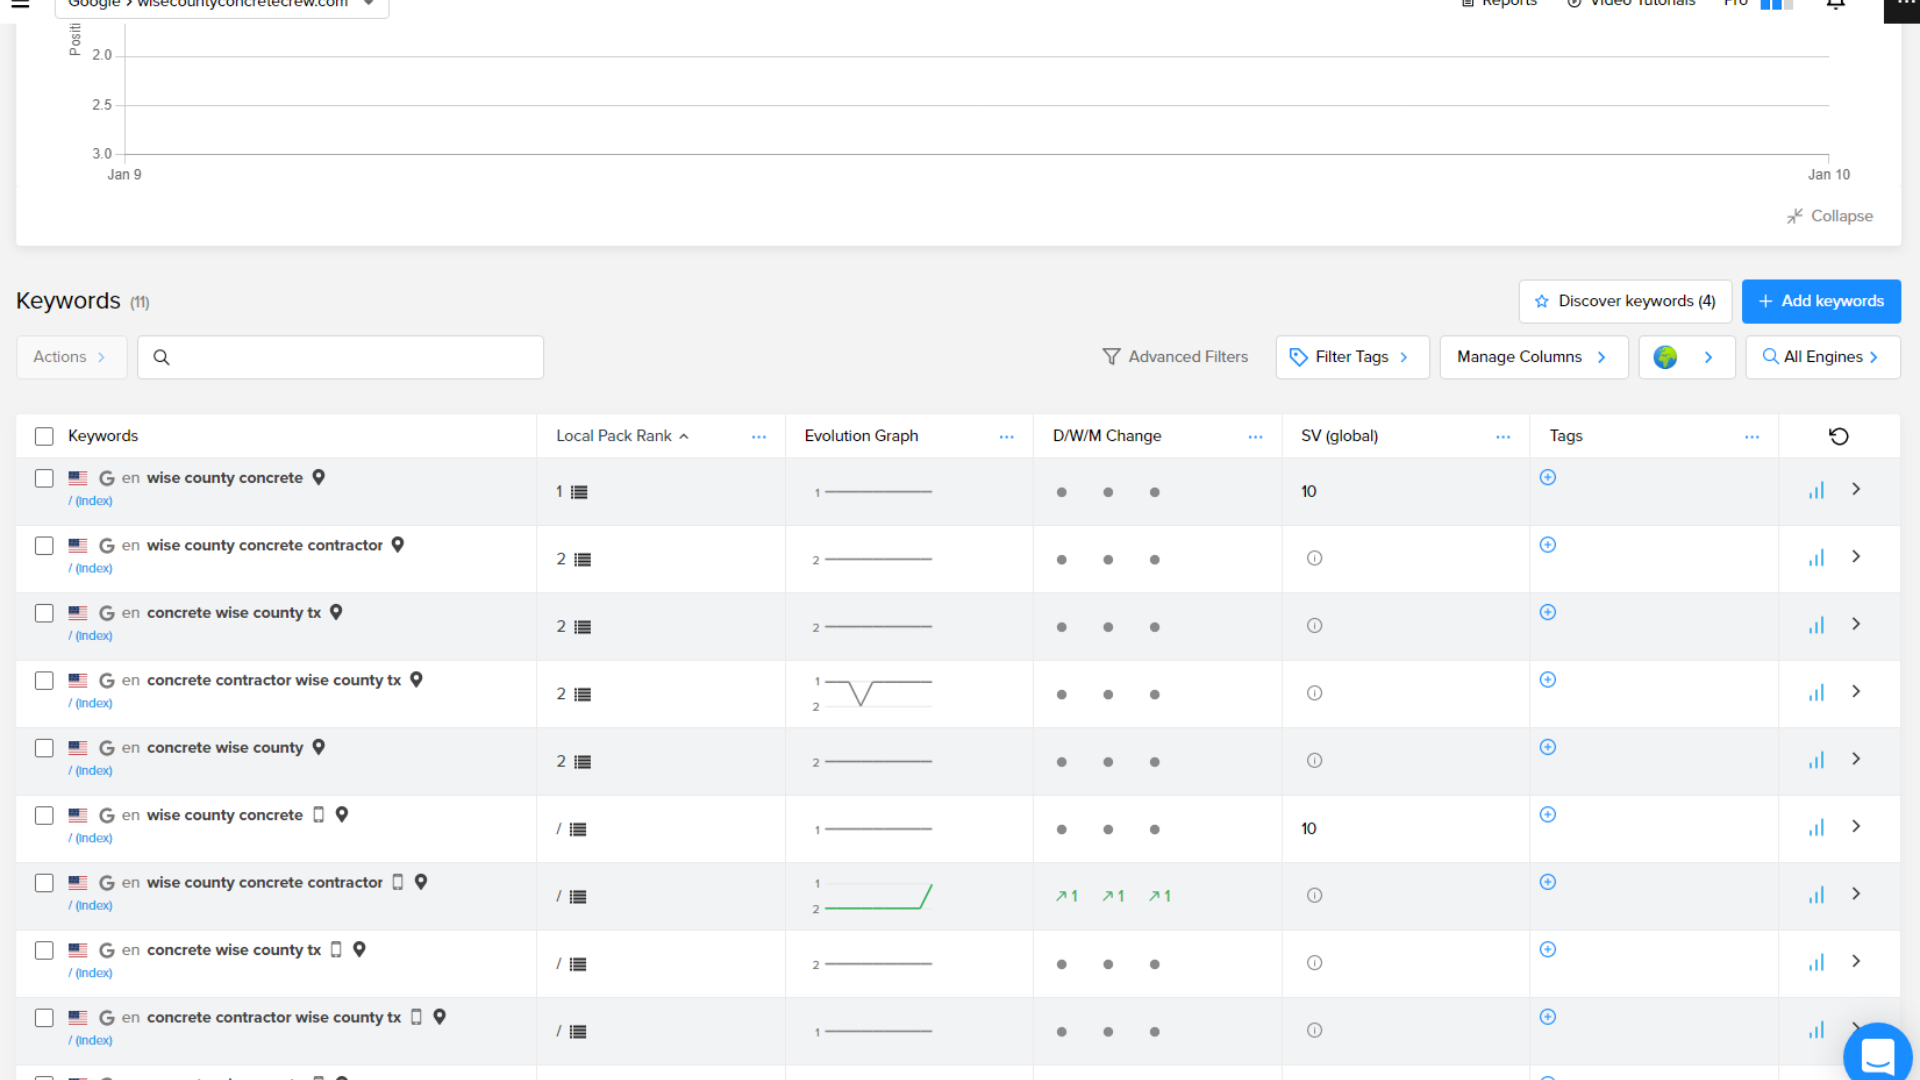Check mobile 'wise county concrete contractor' row checkbox
This screenshot has width=1920, height=1080.
[x=44, y=883]
